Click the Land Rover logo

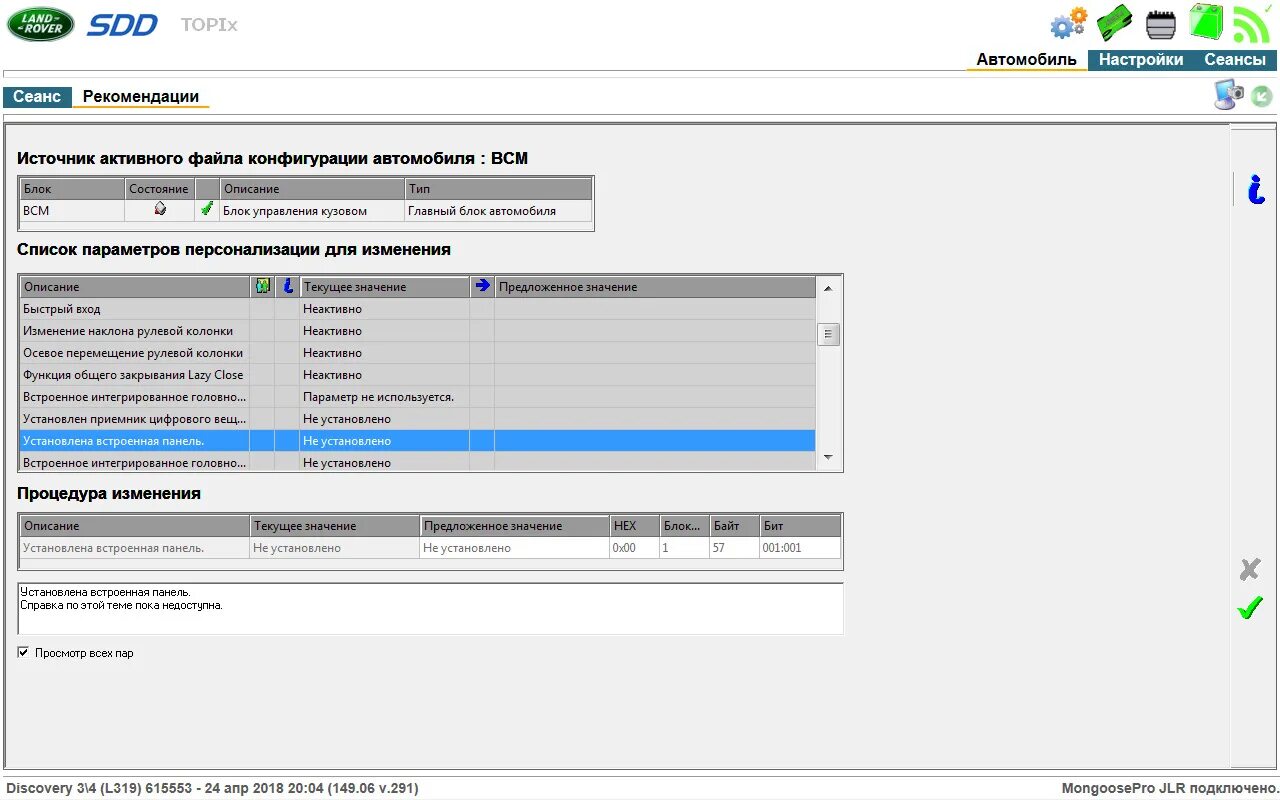point(41,24)
